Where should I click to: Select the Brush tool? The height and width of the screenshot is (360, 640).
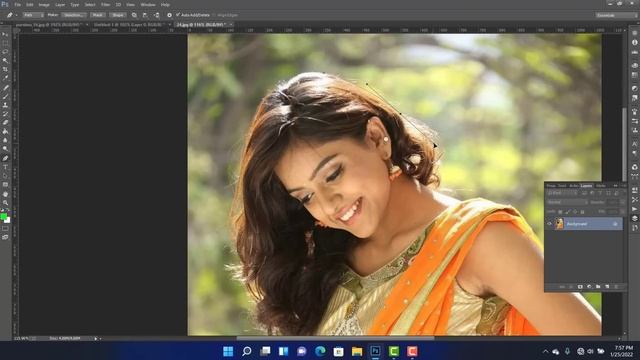click(x=5, y=97)
